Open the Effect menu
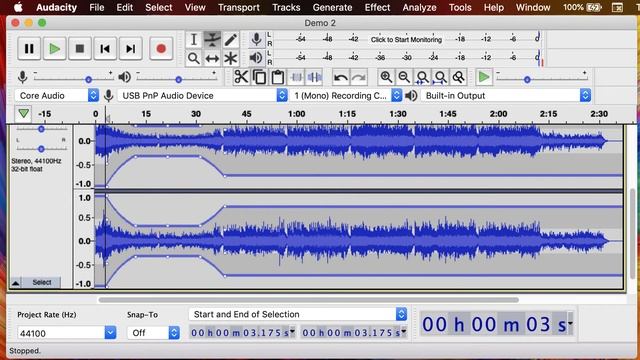Viewport: 640px width, 360px height. pos(377,7)
